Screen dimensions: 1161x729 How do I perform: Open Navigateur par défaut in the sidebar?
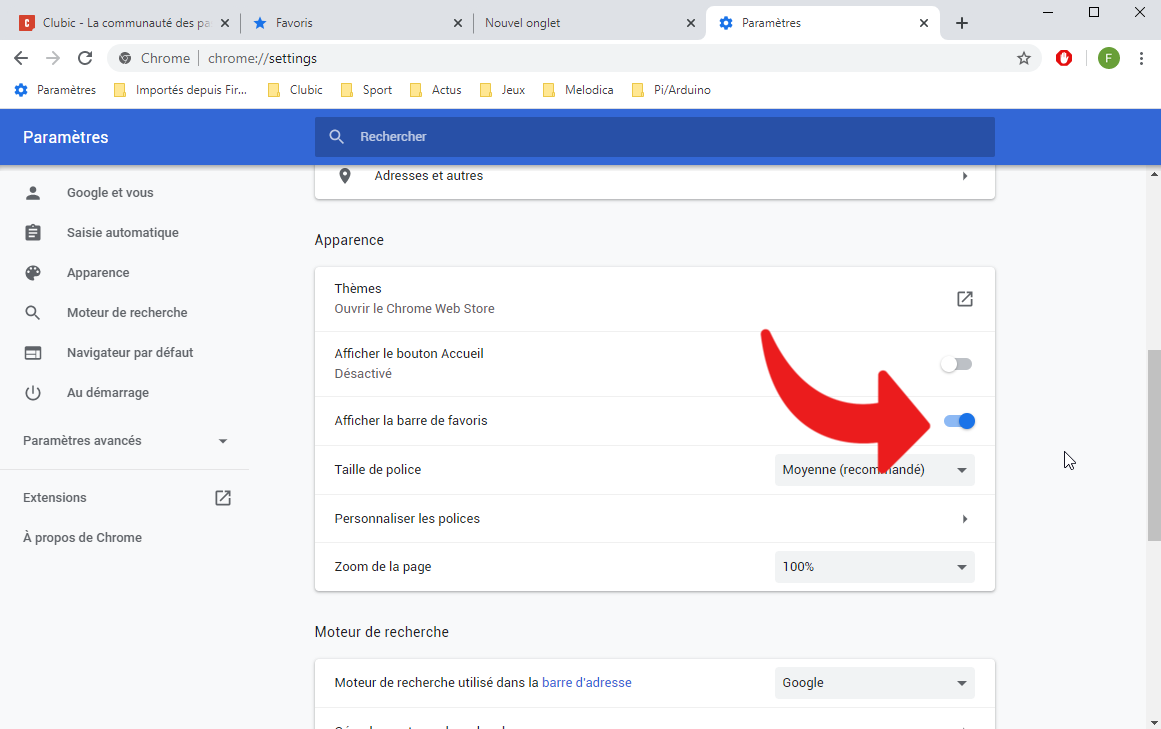tap(130, 352)
